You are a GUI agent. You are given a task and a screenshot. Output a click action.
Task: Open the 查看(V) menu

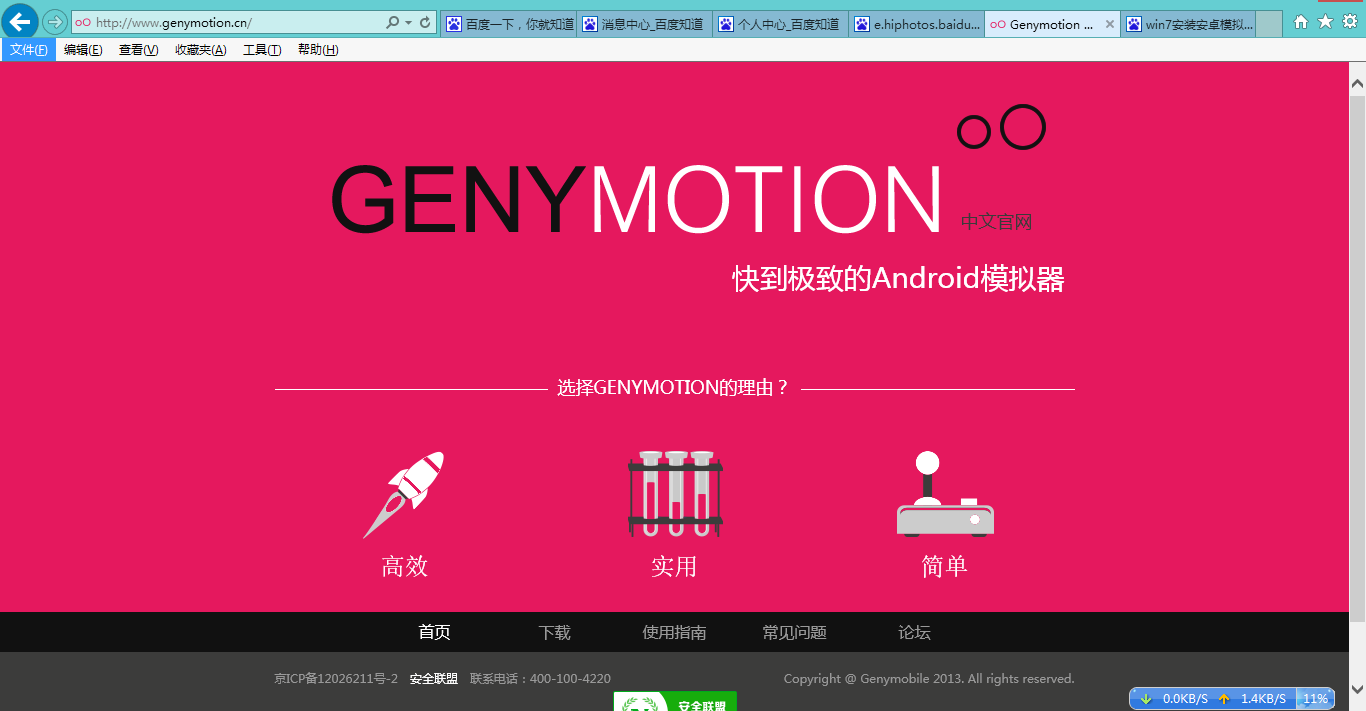pos(138,50)
